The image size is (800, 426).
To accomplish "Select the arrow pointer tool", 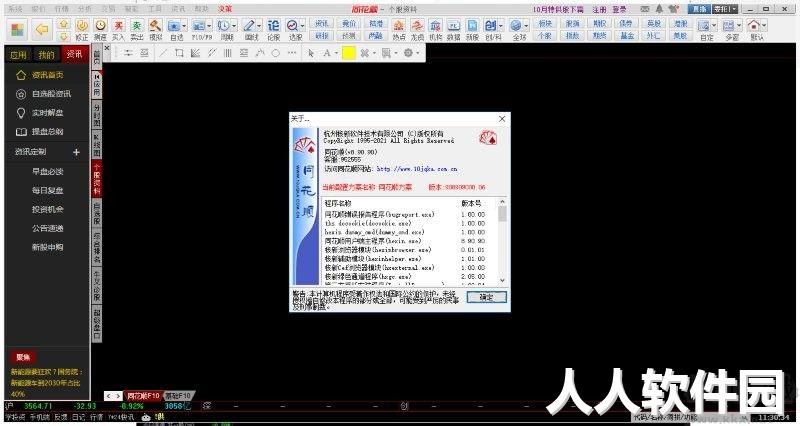I will 311,53.
